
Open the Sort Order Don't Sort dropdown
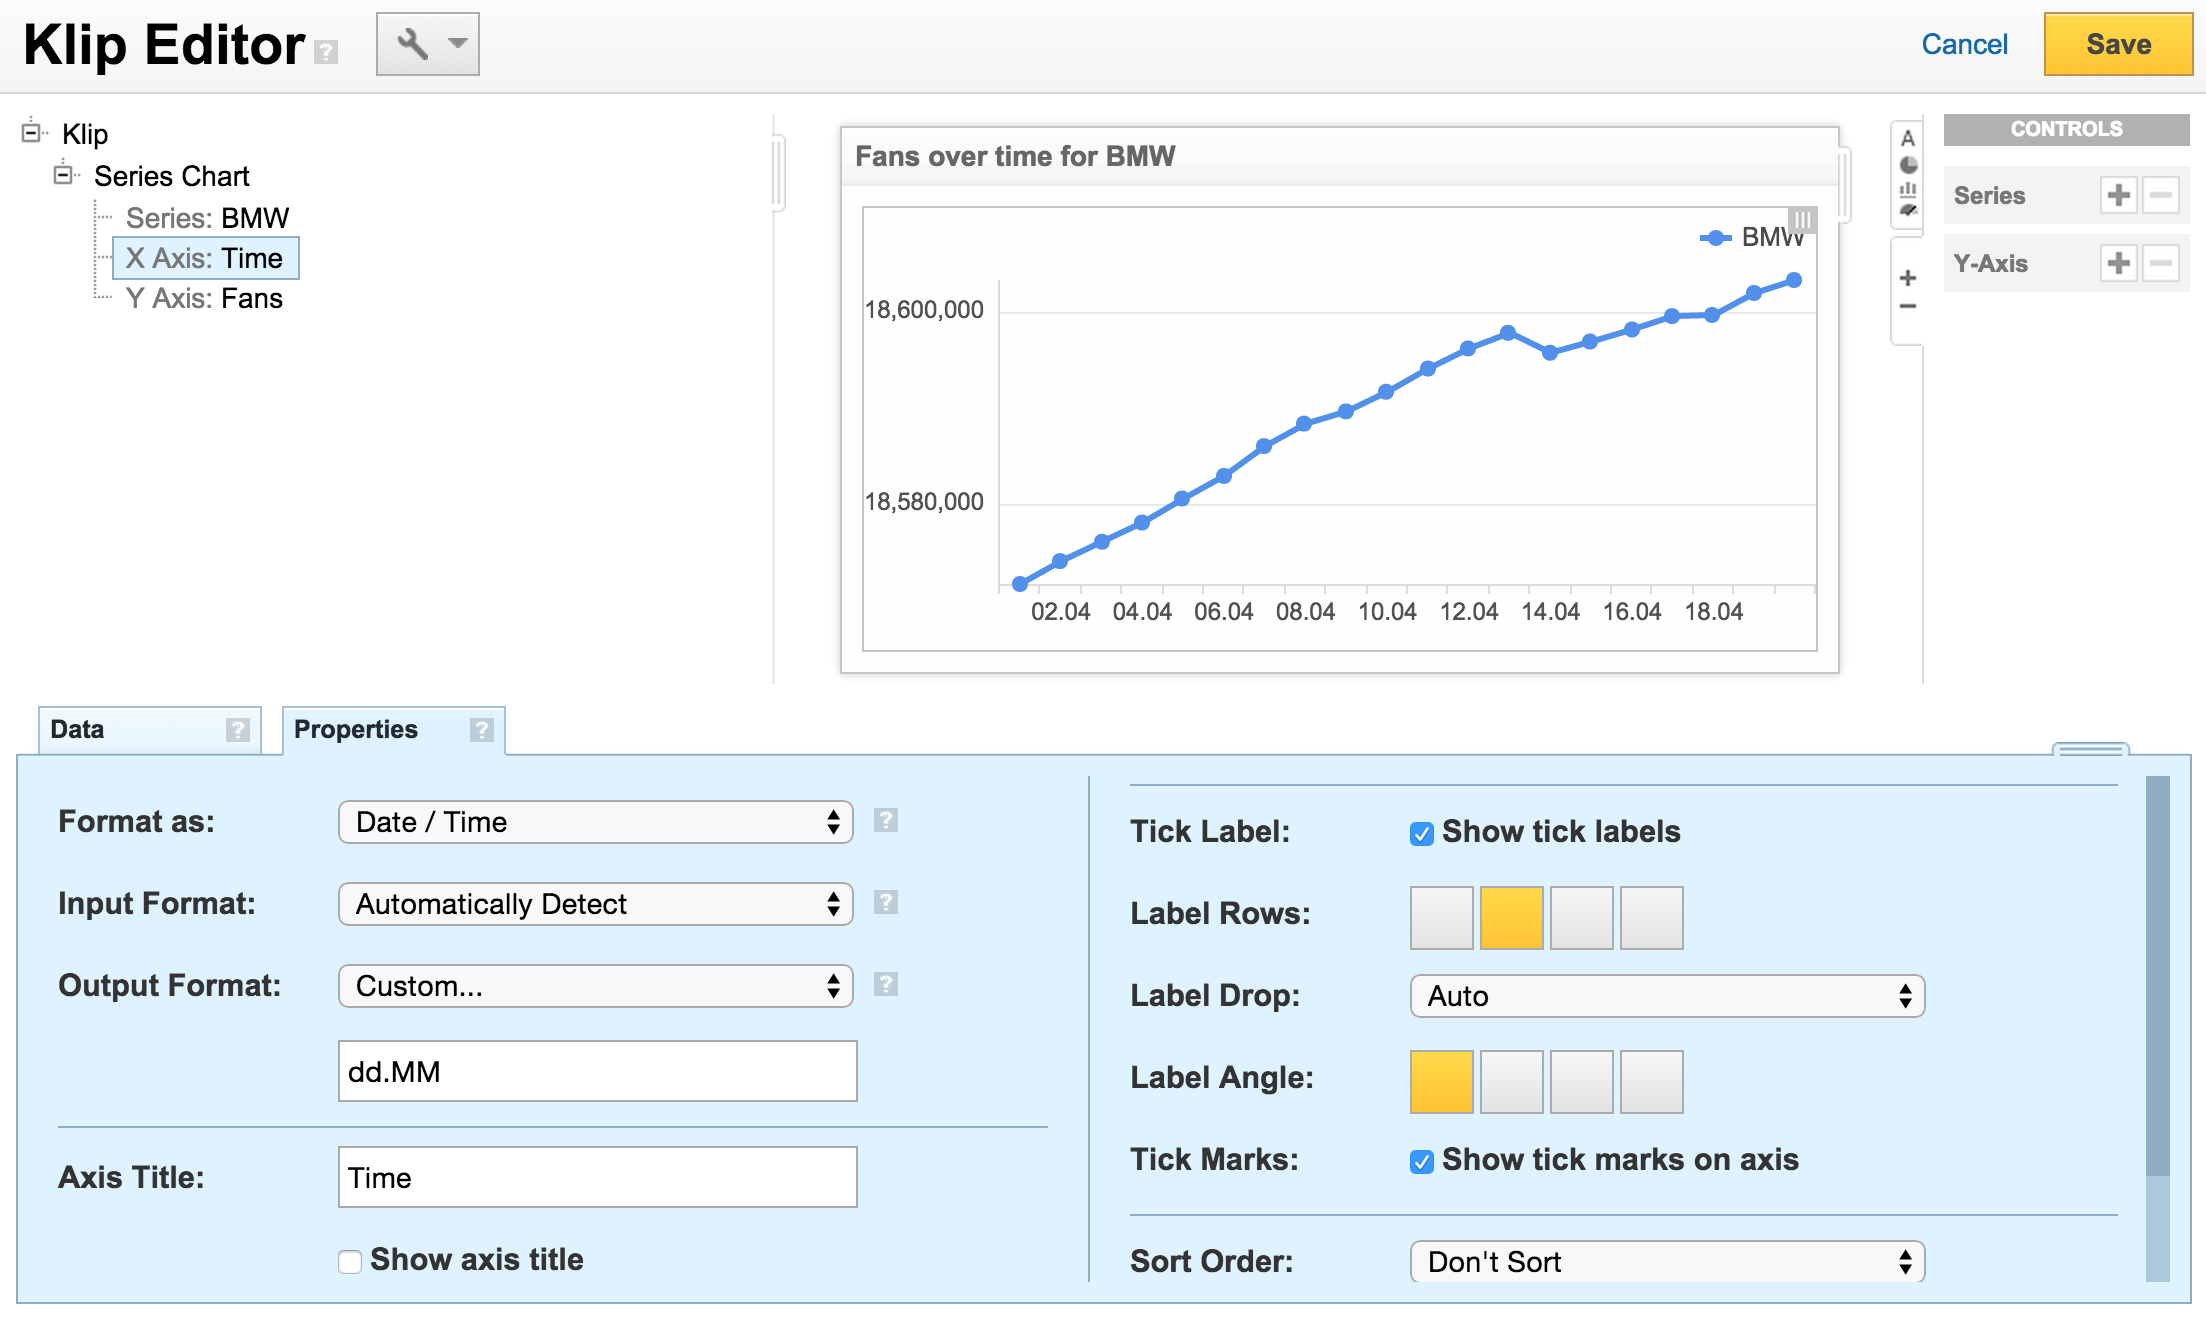point(1667,1262)
